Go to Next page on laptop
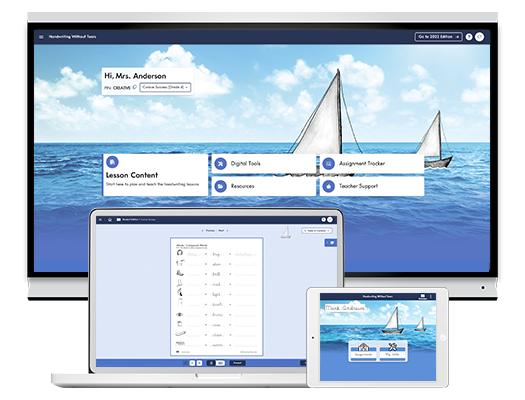 pyautogui.click(x=223, y=231)
